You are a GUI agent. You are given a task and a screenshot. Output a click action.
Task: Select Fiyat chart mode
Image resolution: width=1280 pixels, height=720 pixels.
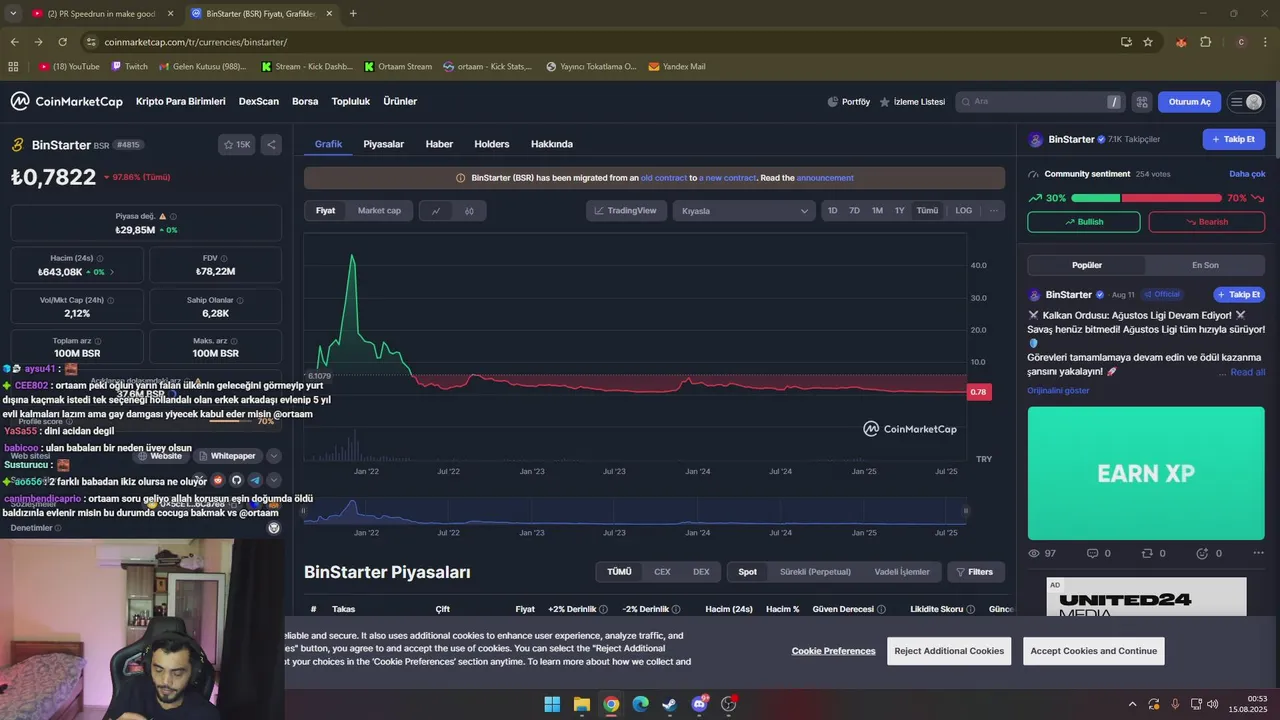326,211
